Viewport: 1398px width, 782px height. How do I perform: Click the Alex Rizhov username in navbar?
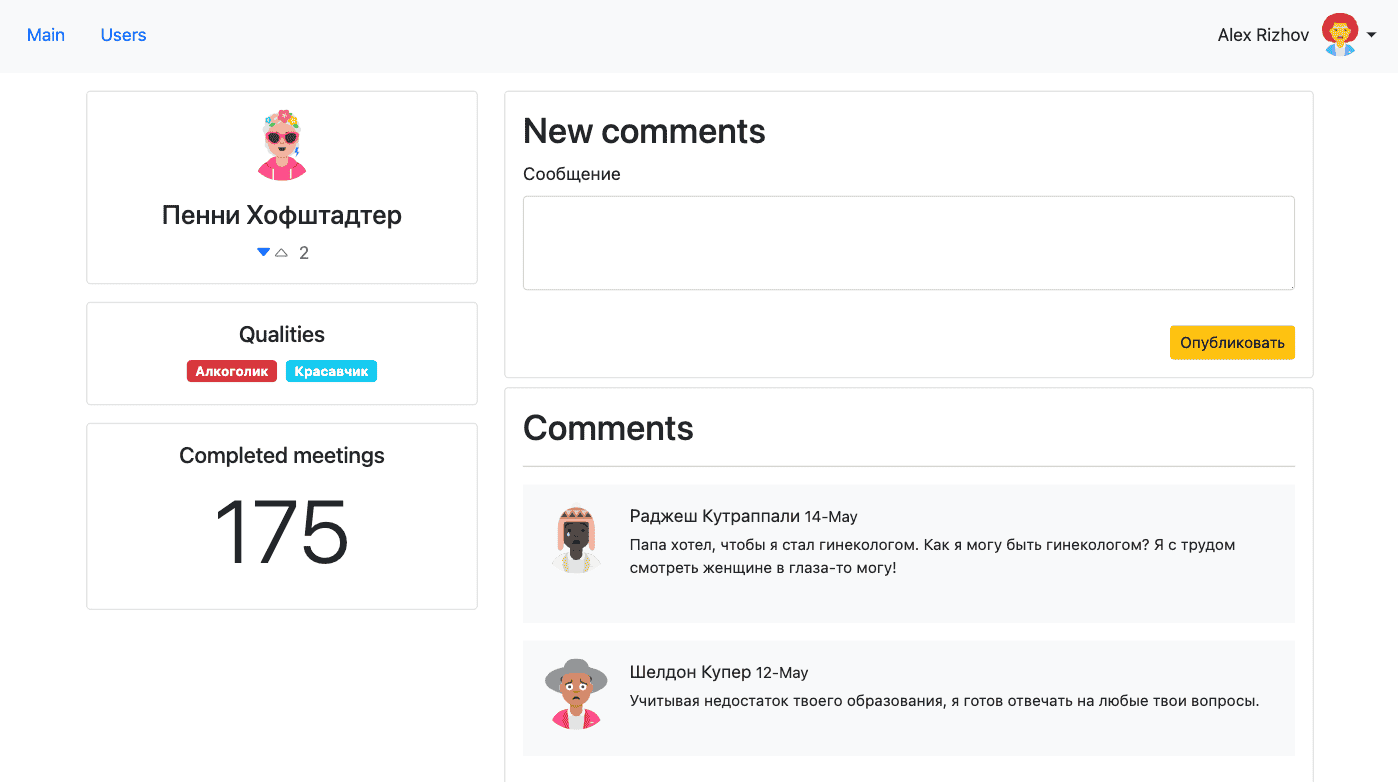tap(1262, 35)
